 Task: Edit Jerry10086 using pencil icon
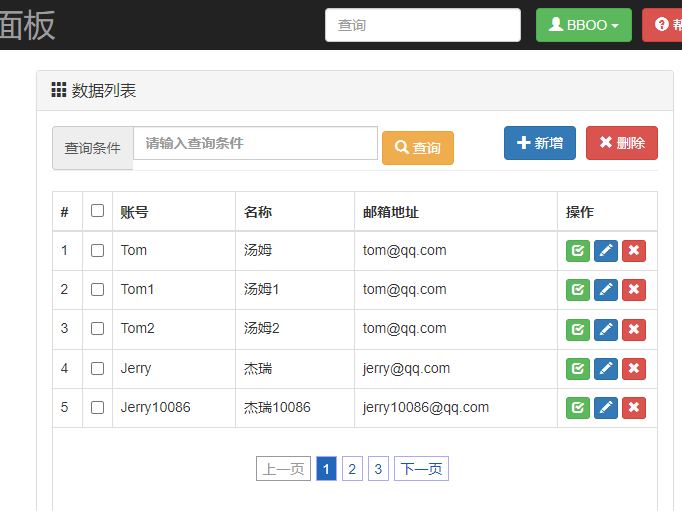point(606,407)
